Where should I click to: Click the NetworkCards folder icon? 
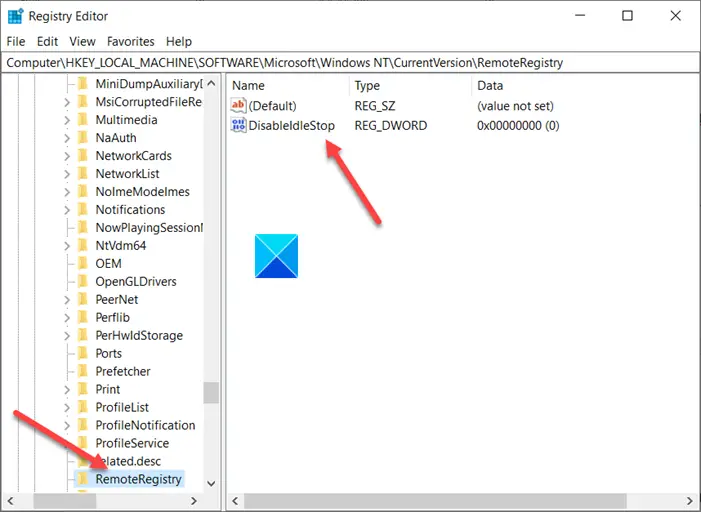(x=83, y=156)
